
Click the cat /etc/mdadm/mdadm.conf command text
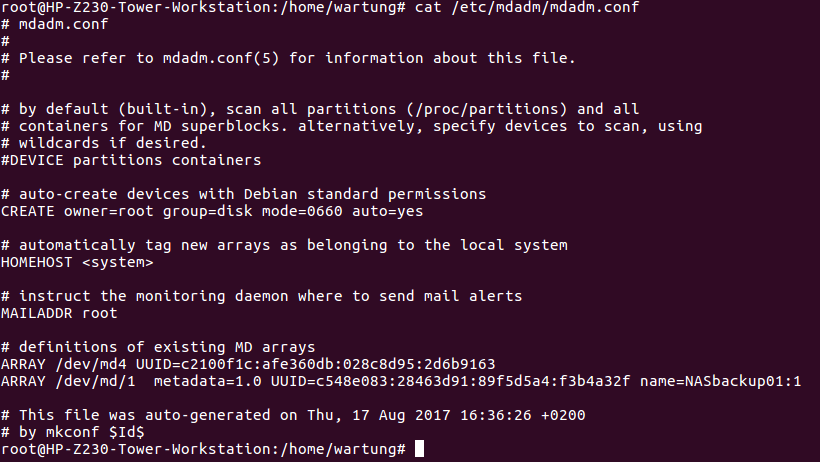click(x=527, y=7)
